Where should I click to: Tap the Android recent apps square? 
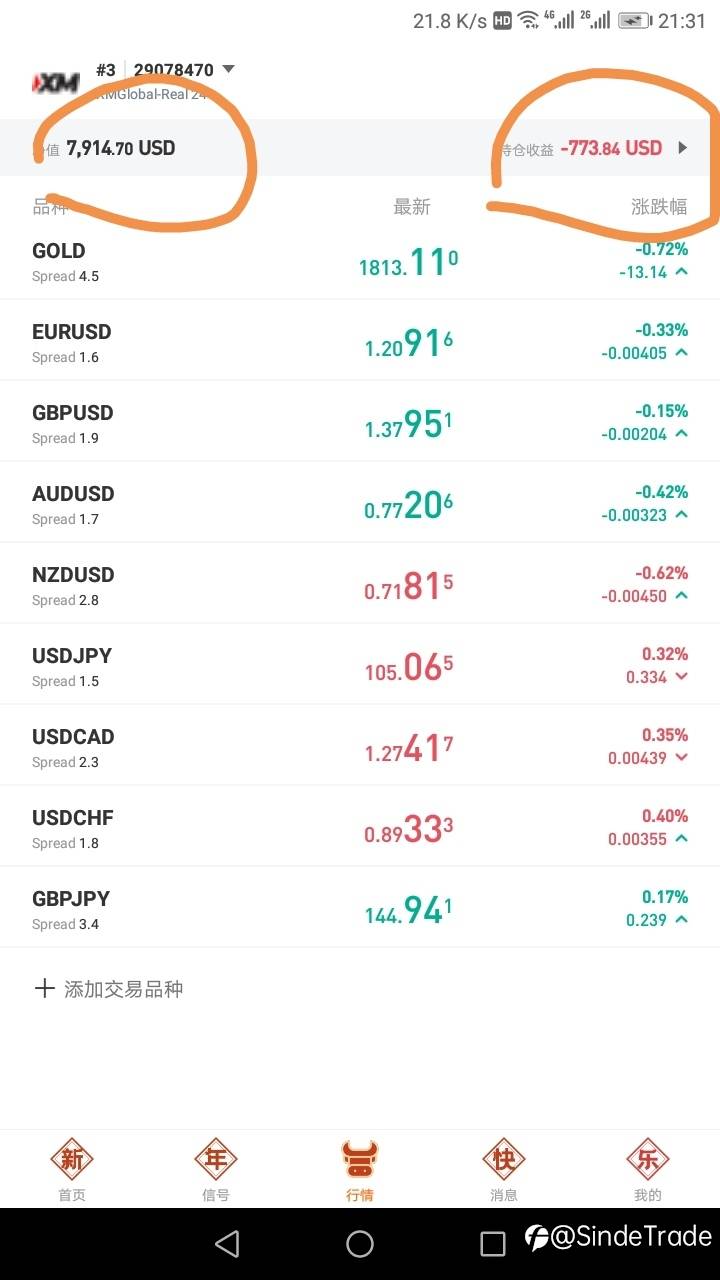tap(492, 1244)
